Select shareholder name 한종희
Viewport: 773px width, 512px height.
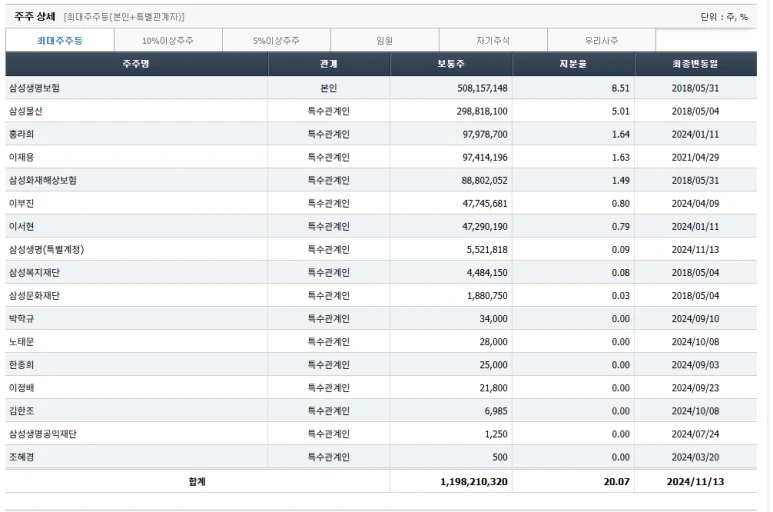[x=21, y=365]
